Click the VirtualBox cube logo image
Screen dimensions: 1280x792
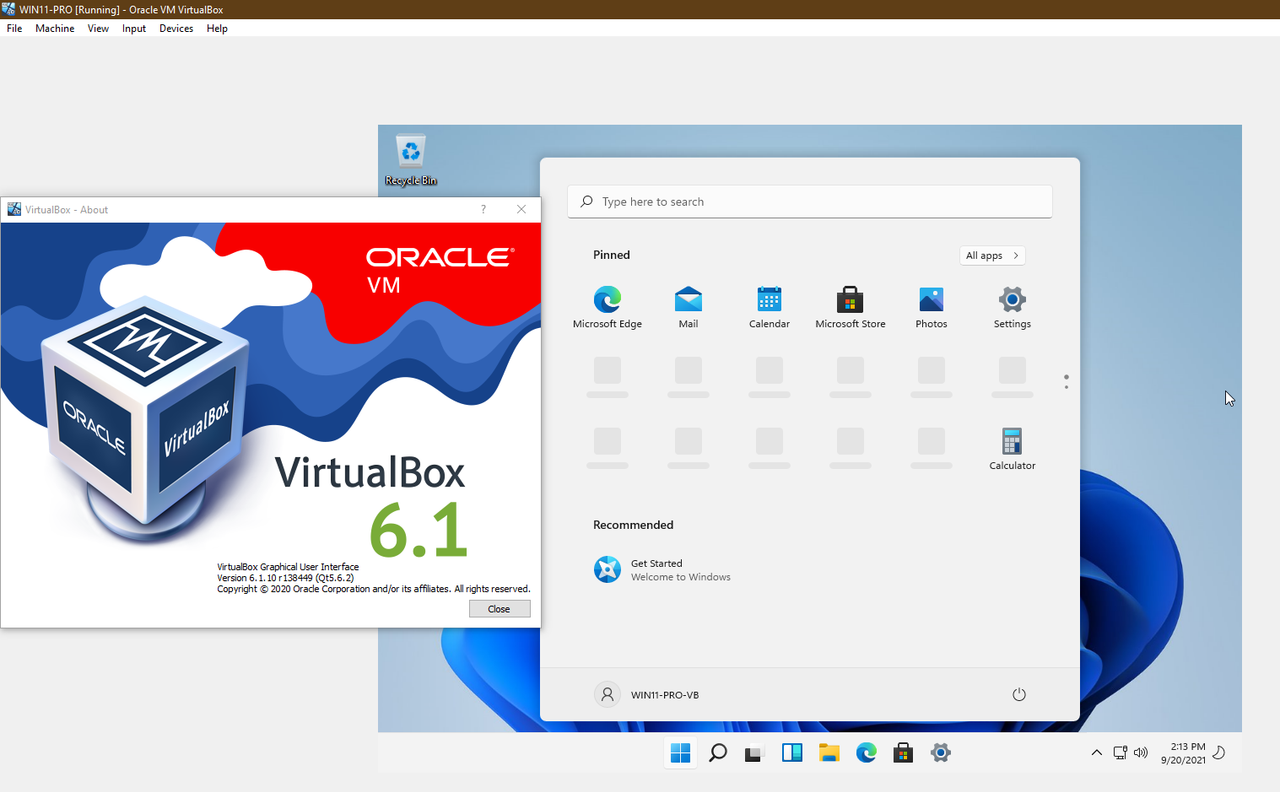[x=146, y=420]
